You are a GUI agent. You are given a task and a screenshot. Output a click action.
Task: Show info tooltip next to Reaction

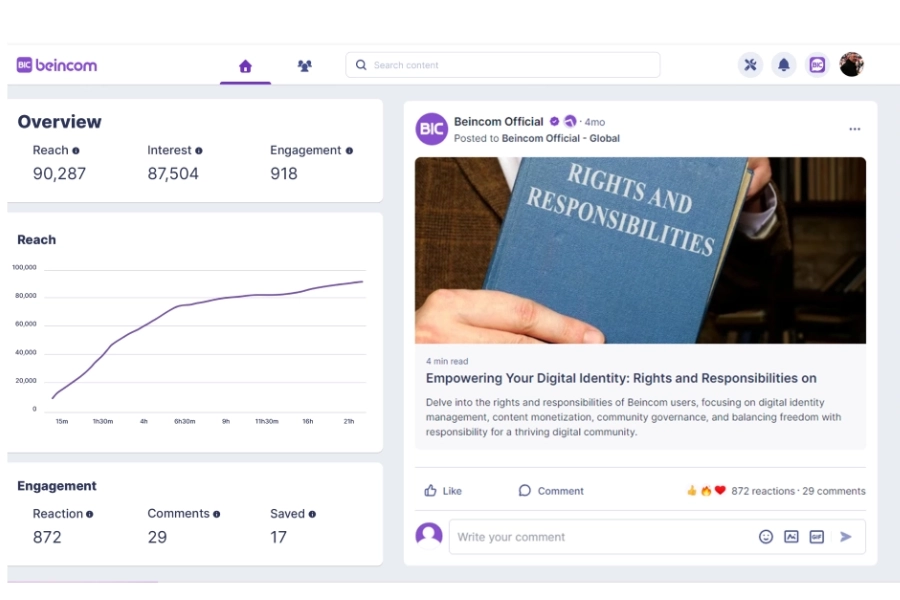(90, 514)
